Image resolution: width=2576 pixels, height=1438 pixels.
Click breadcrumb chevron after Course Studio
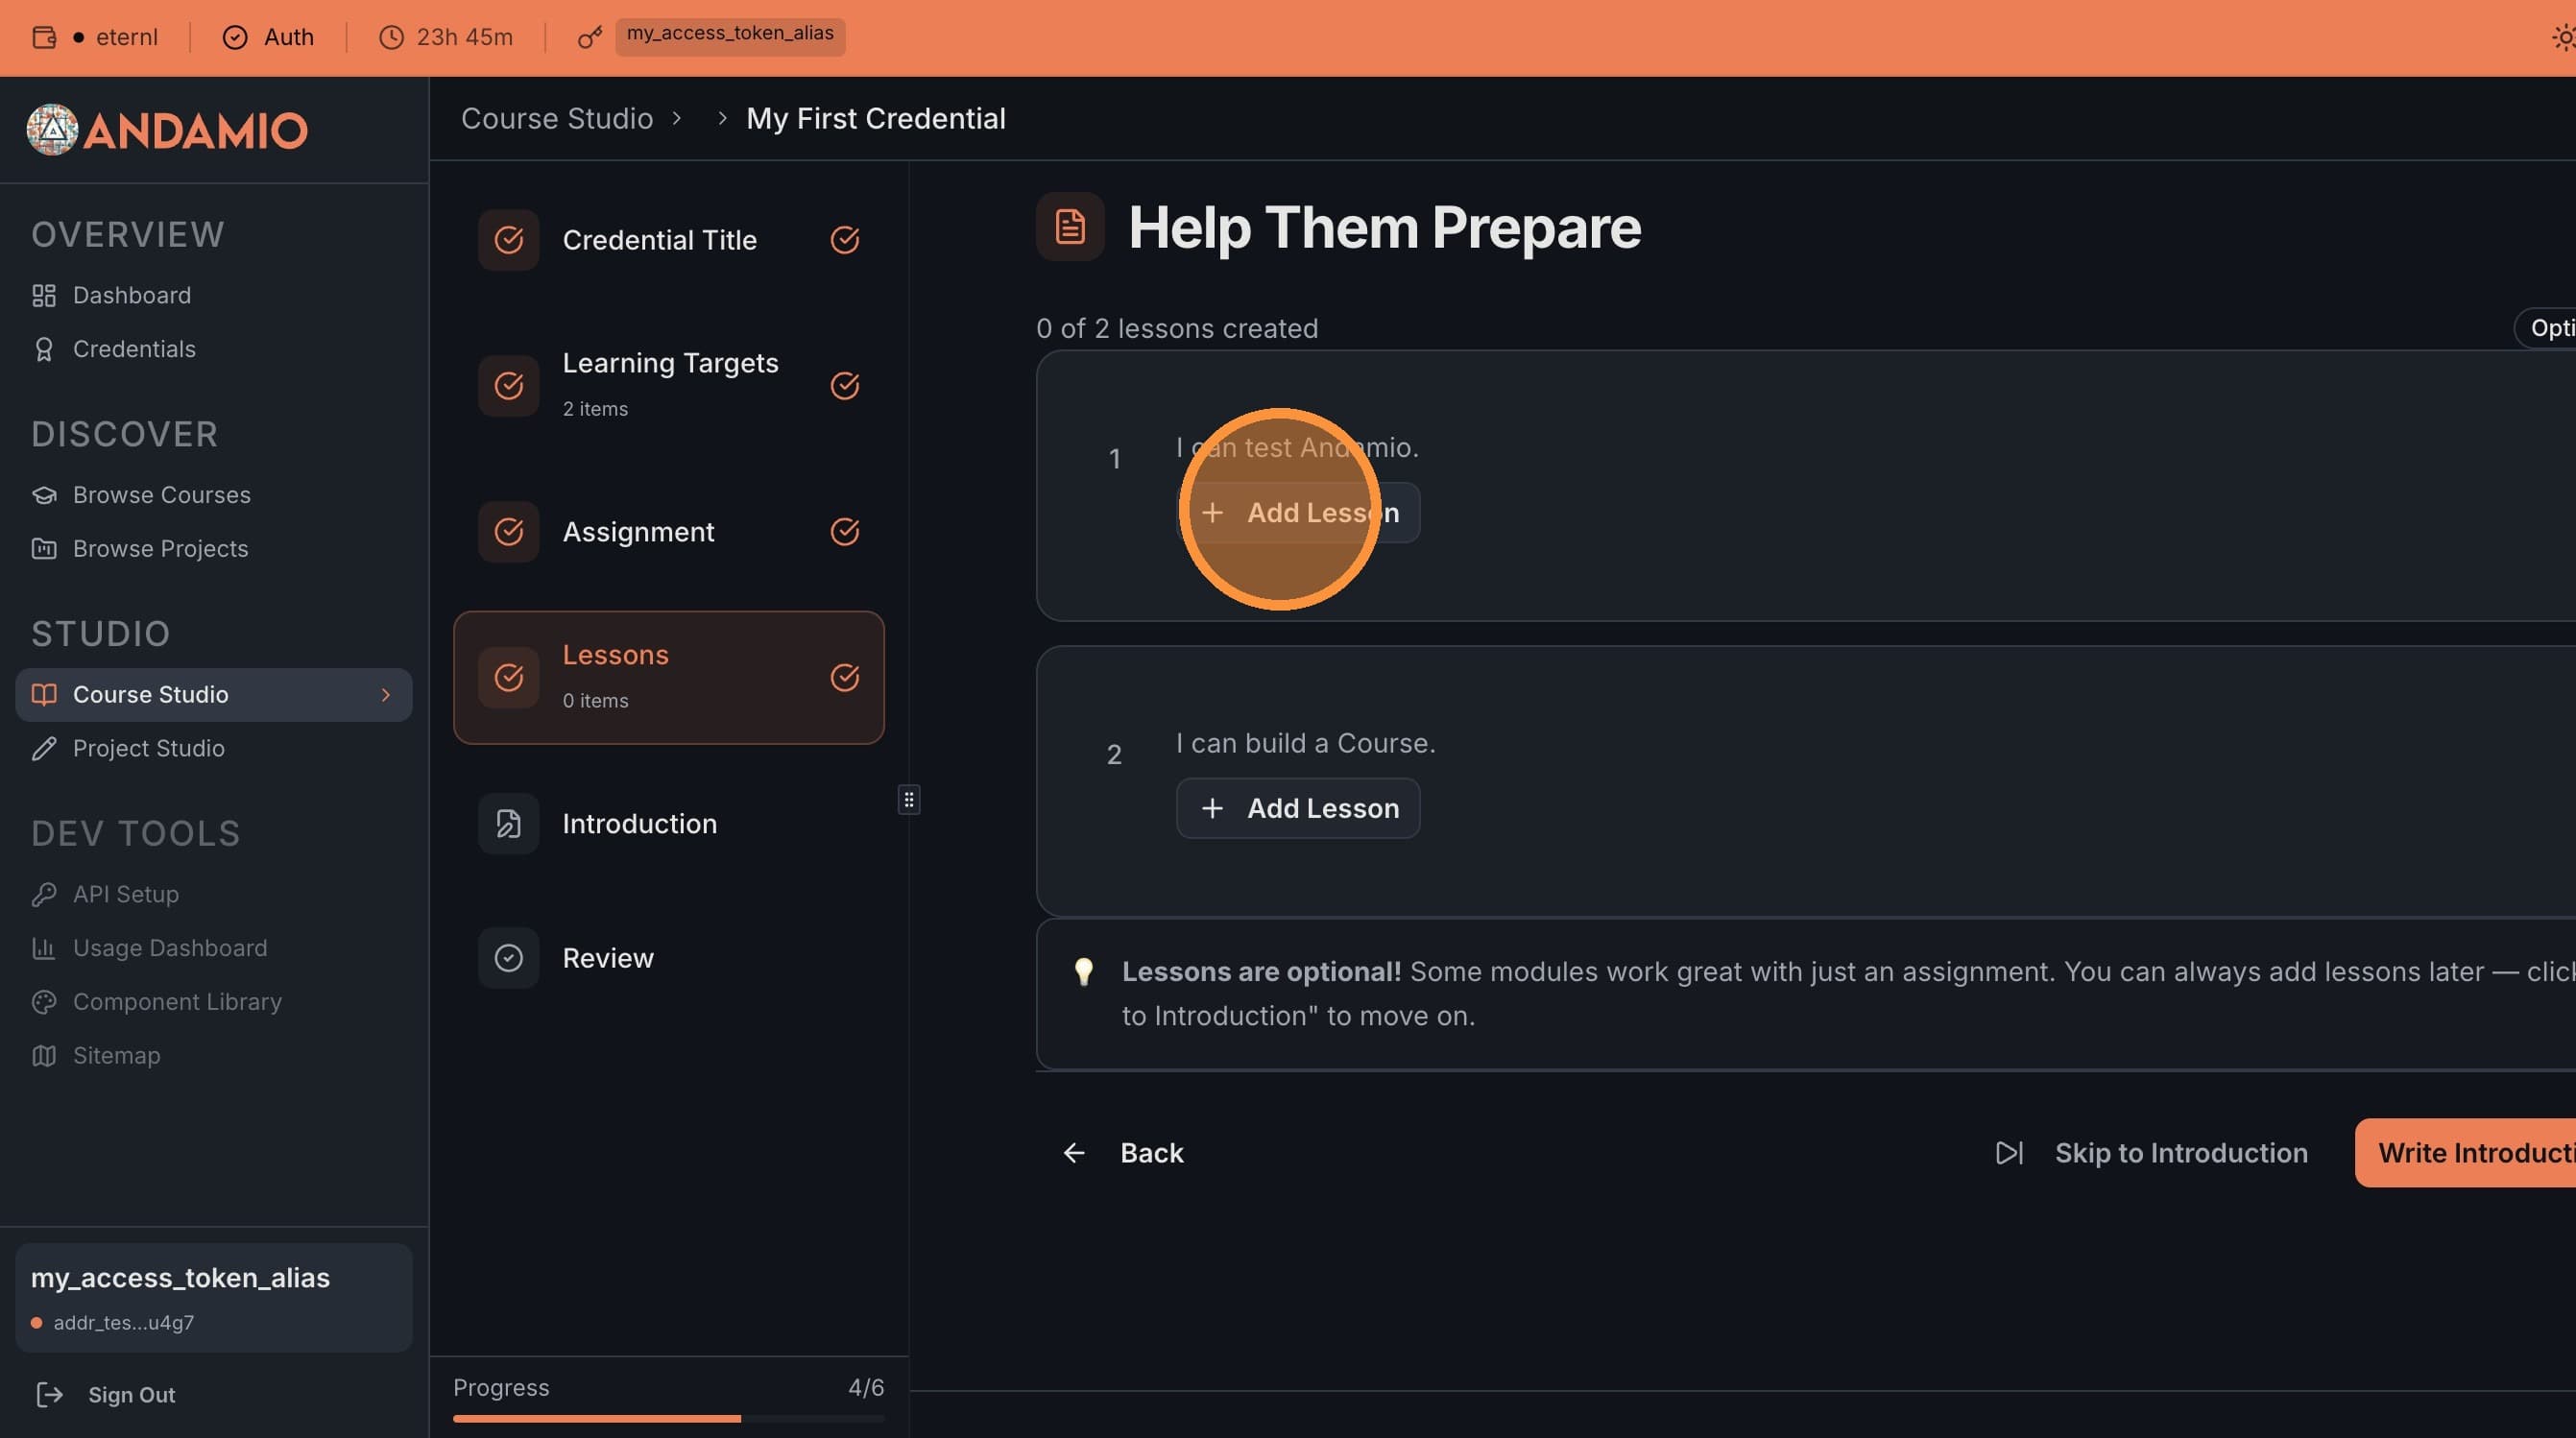[x=677, y=119]
